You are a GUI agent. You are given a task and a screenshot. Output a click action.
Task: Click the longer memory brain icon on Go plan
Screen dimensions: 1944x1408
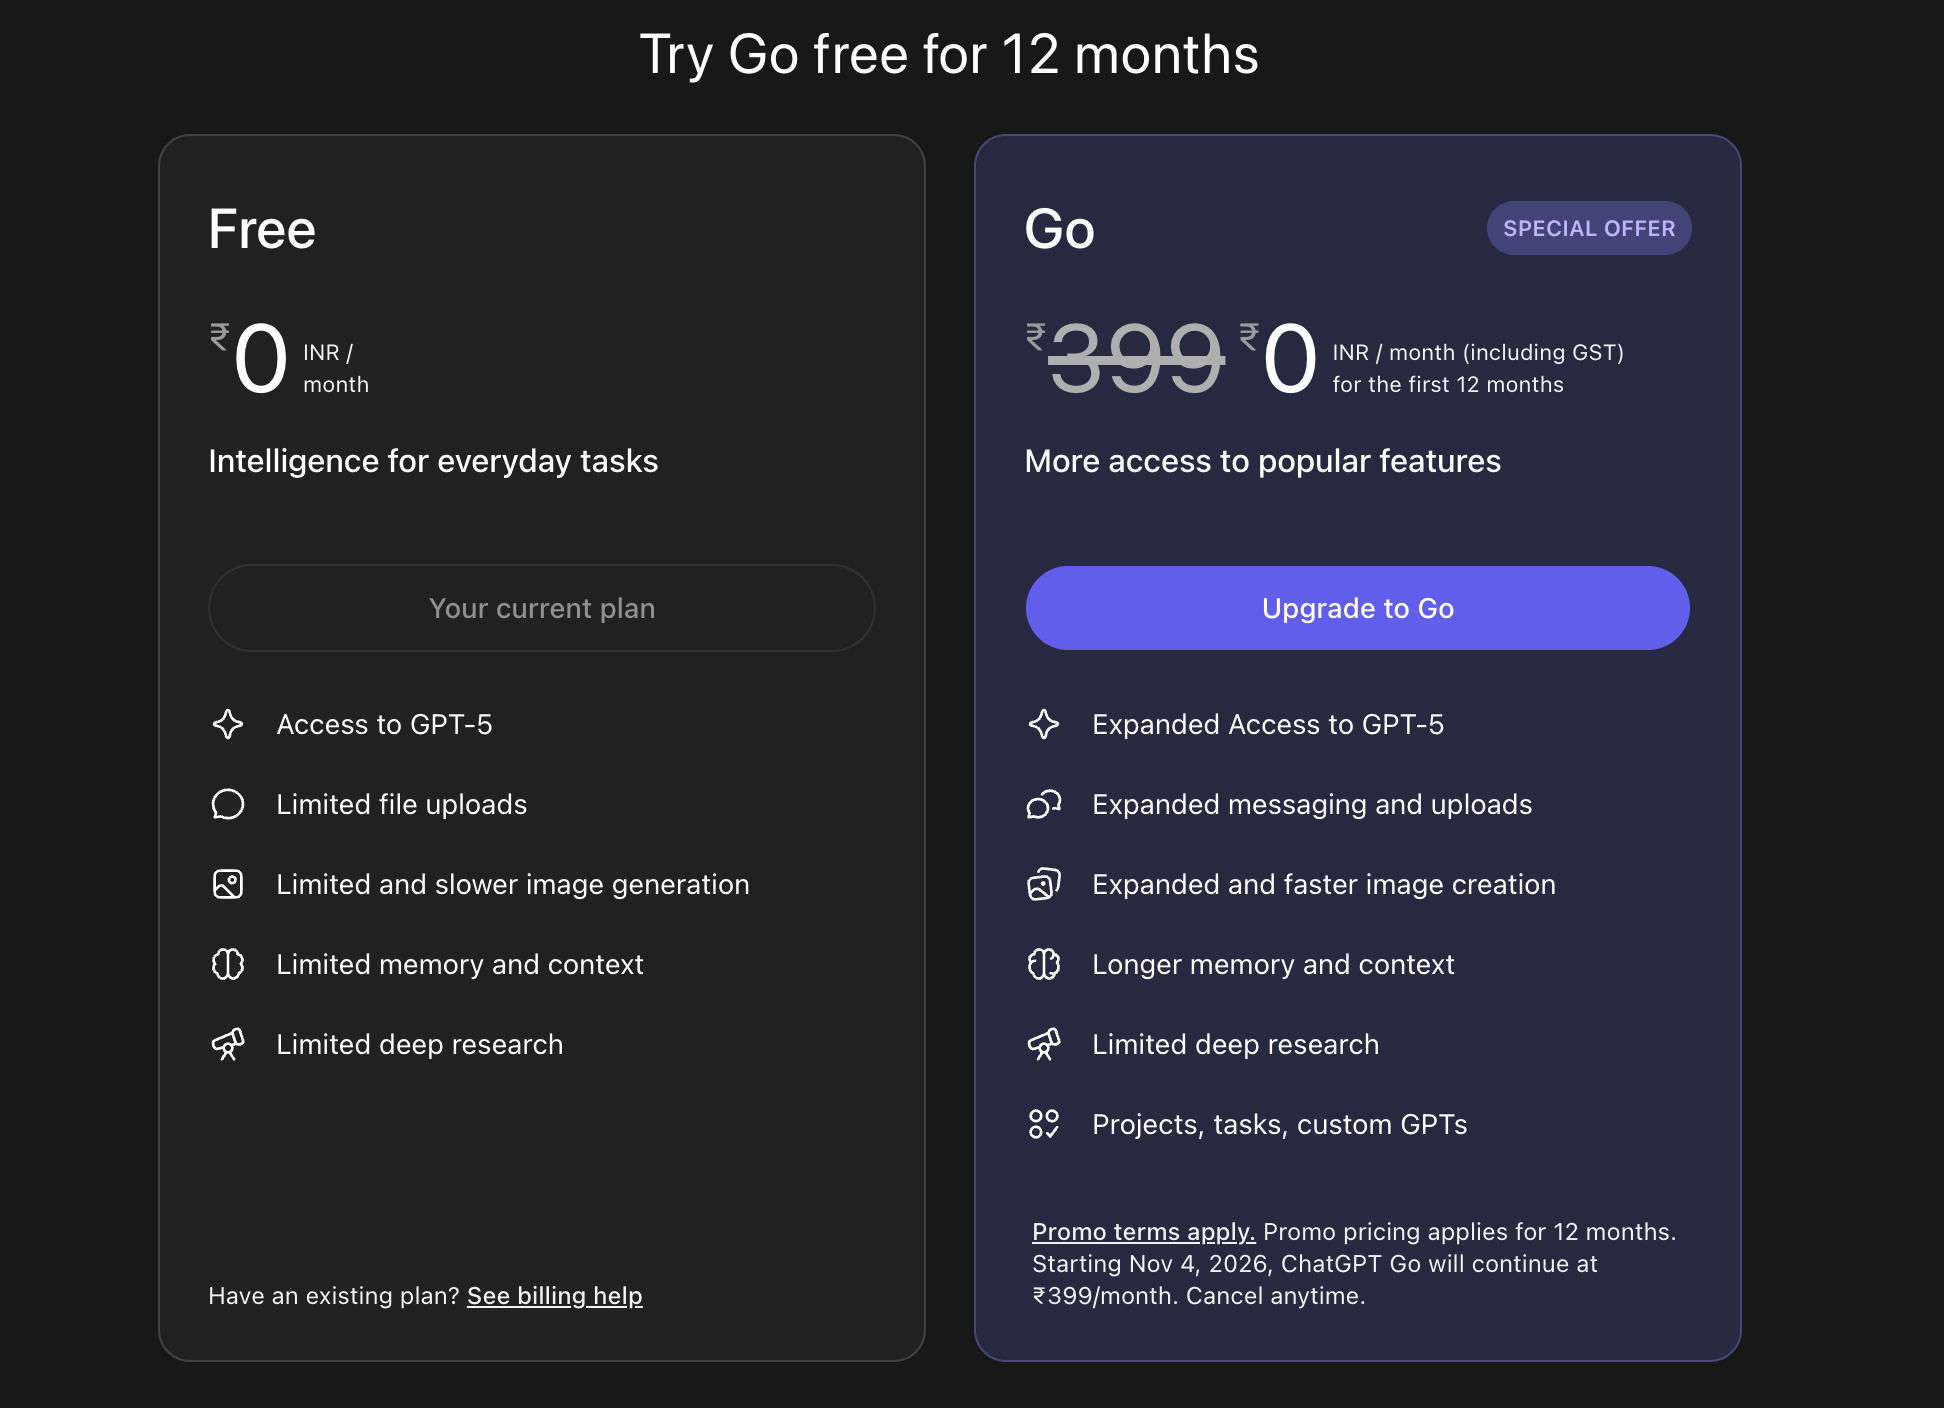(1045, 964)
